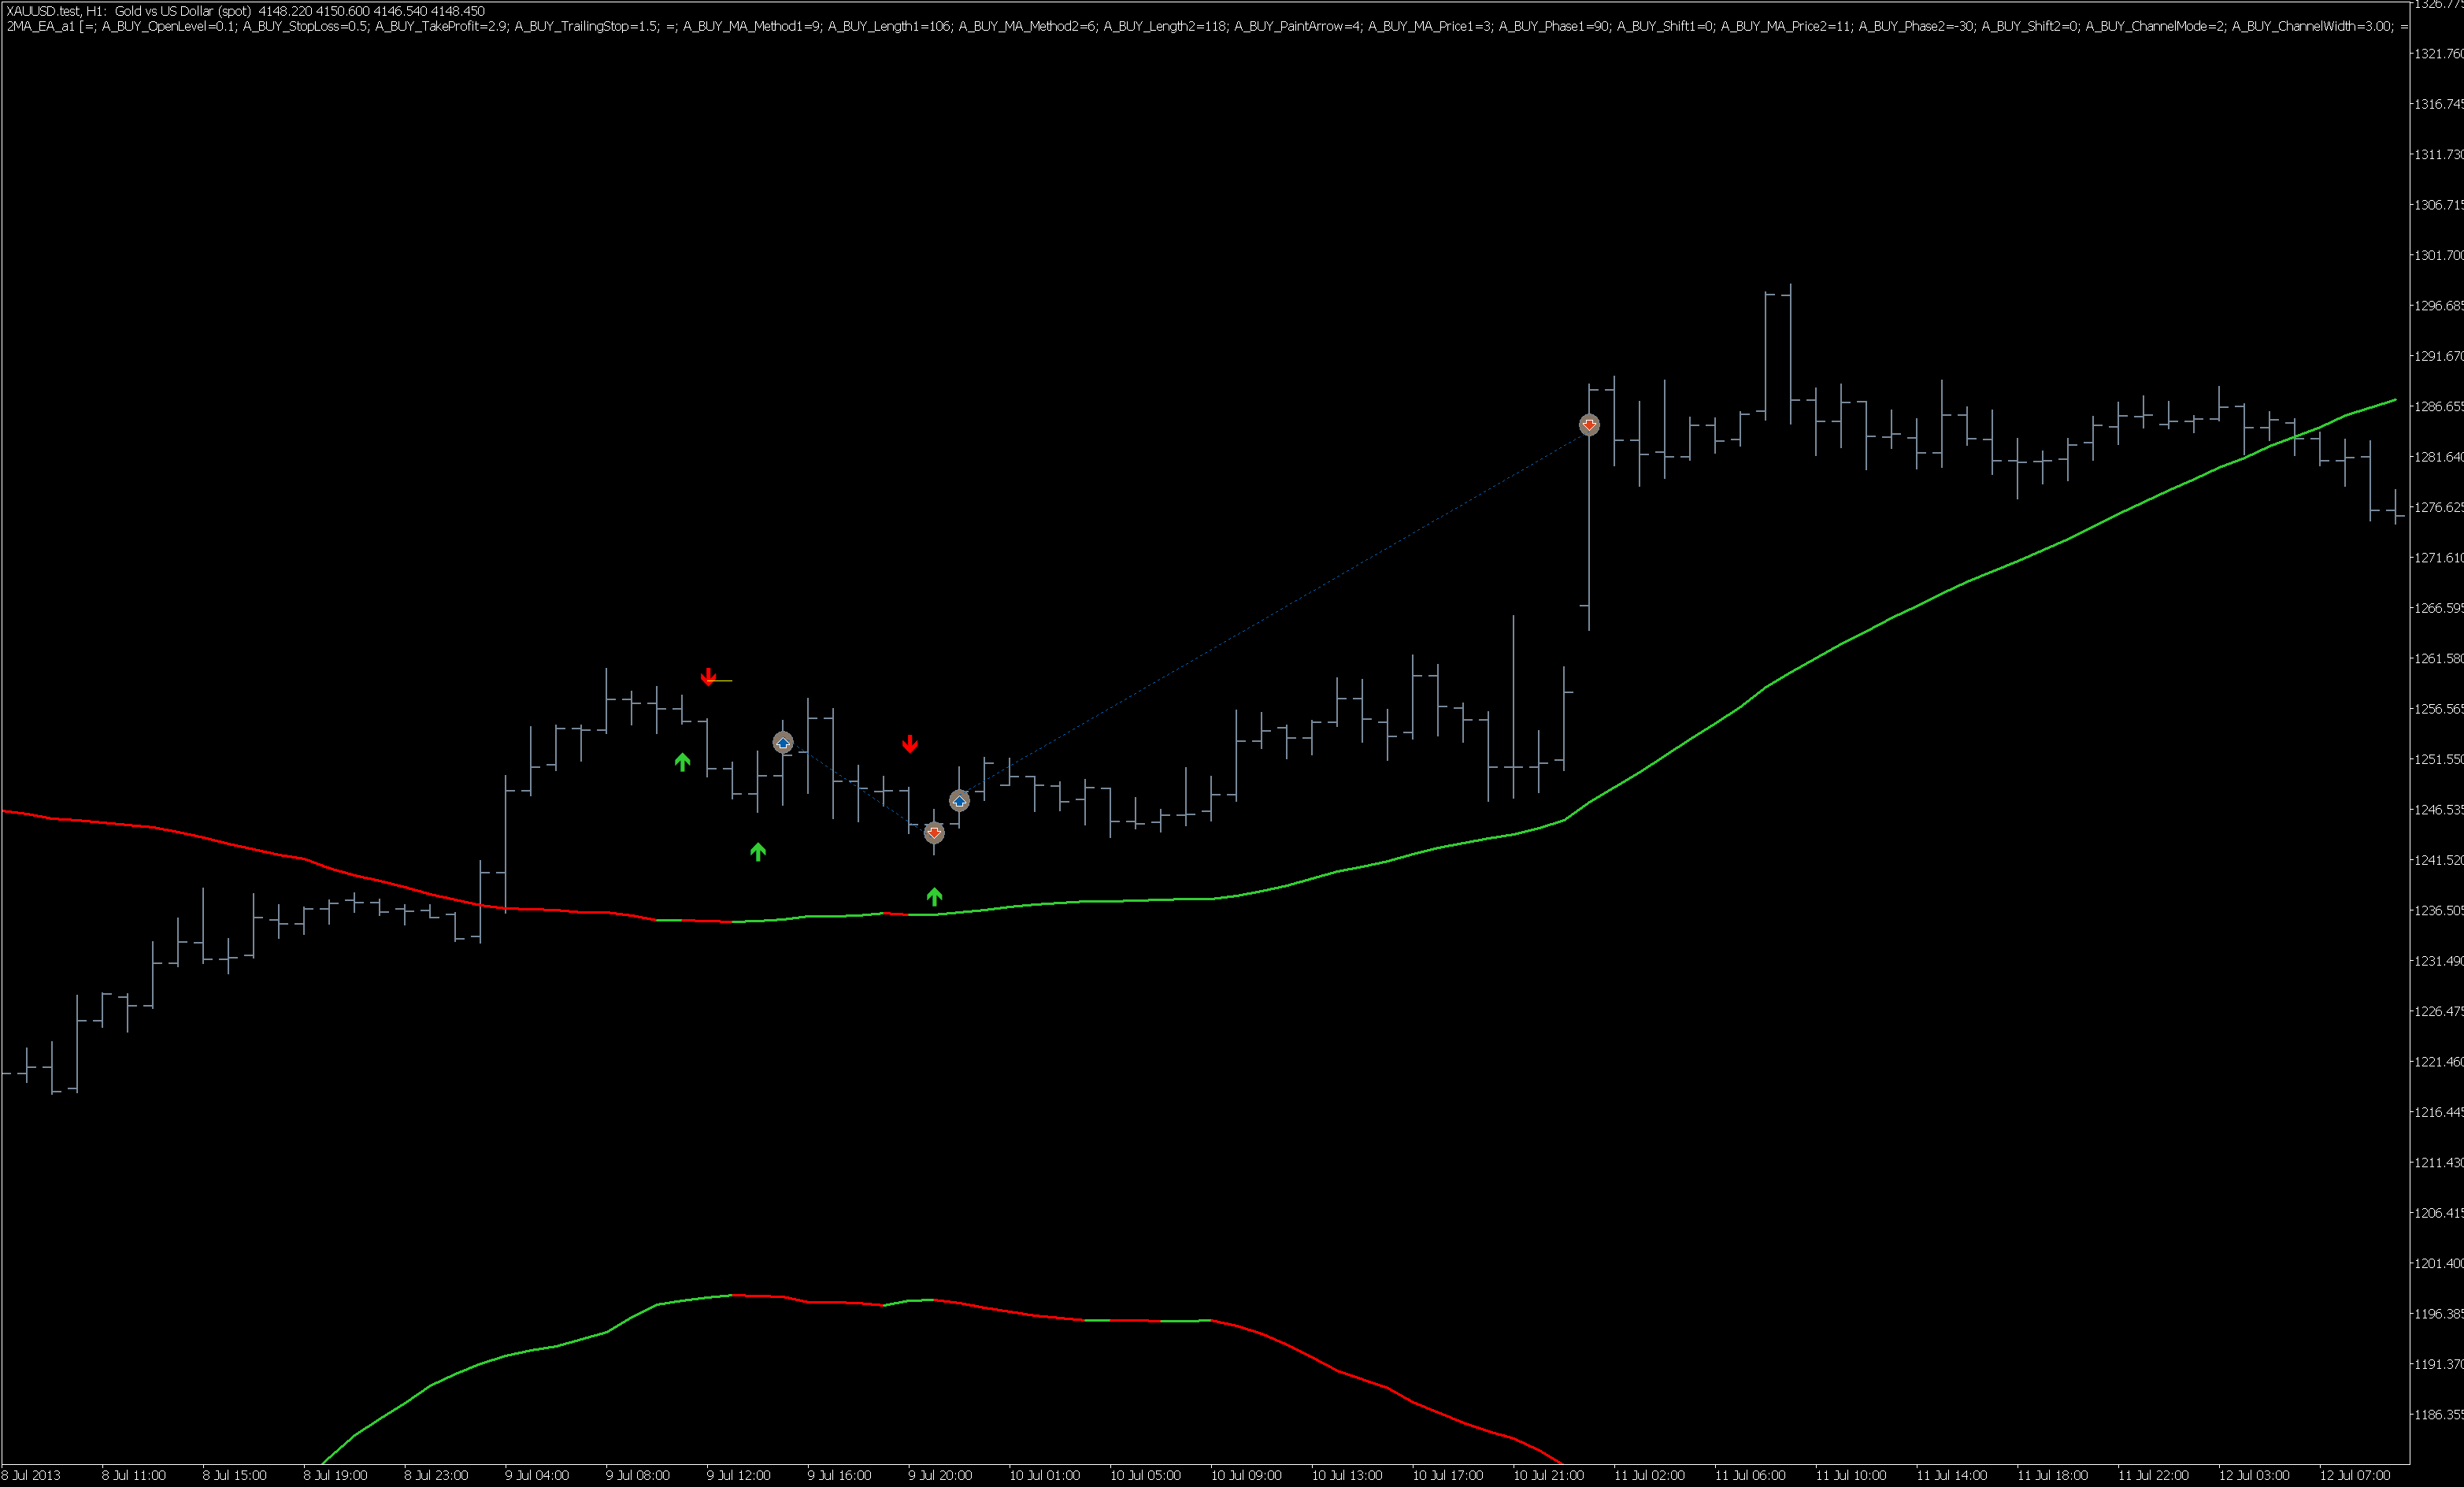Viewport: 2464px width, 1487px height.
Task: Click the 'A_BUY_ChannelWidth=3.00' parameter text
Action: coord(2311,26)
